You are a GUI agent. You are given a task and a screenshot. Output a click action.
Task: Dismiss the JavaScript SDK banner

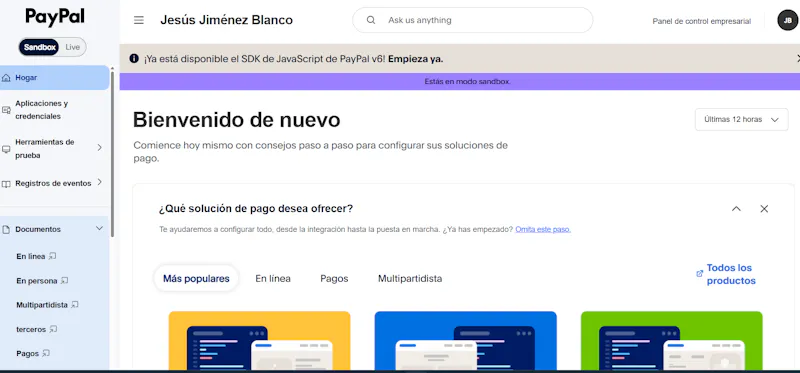click(x=798, y=59)
